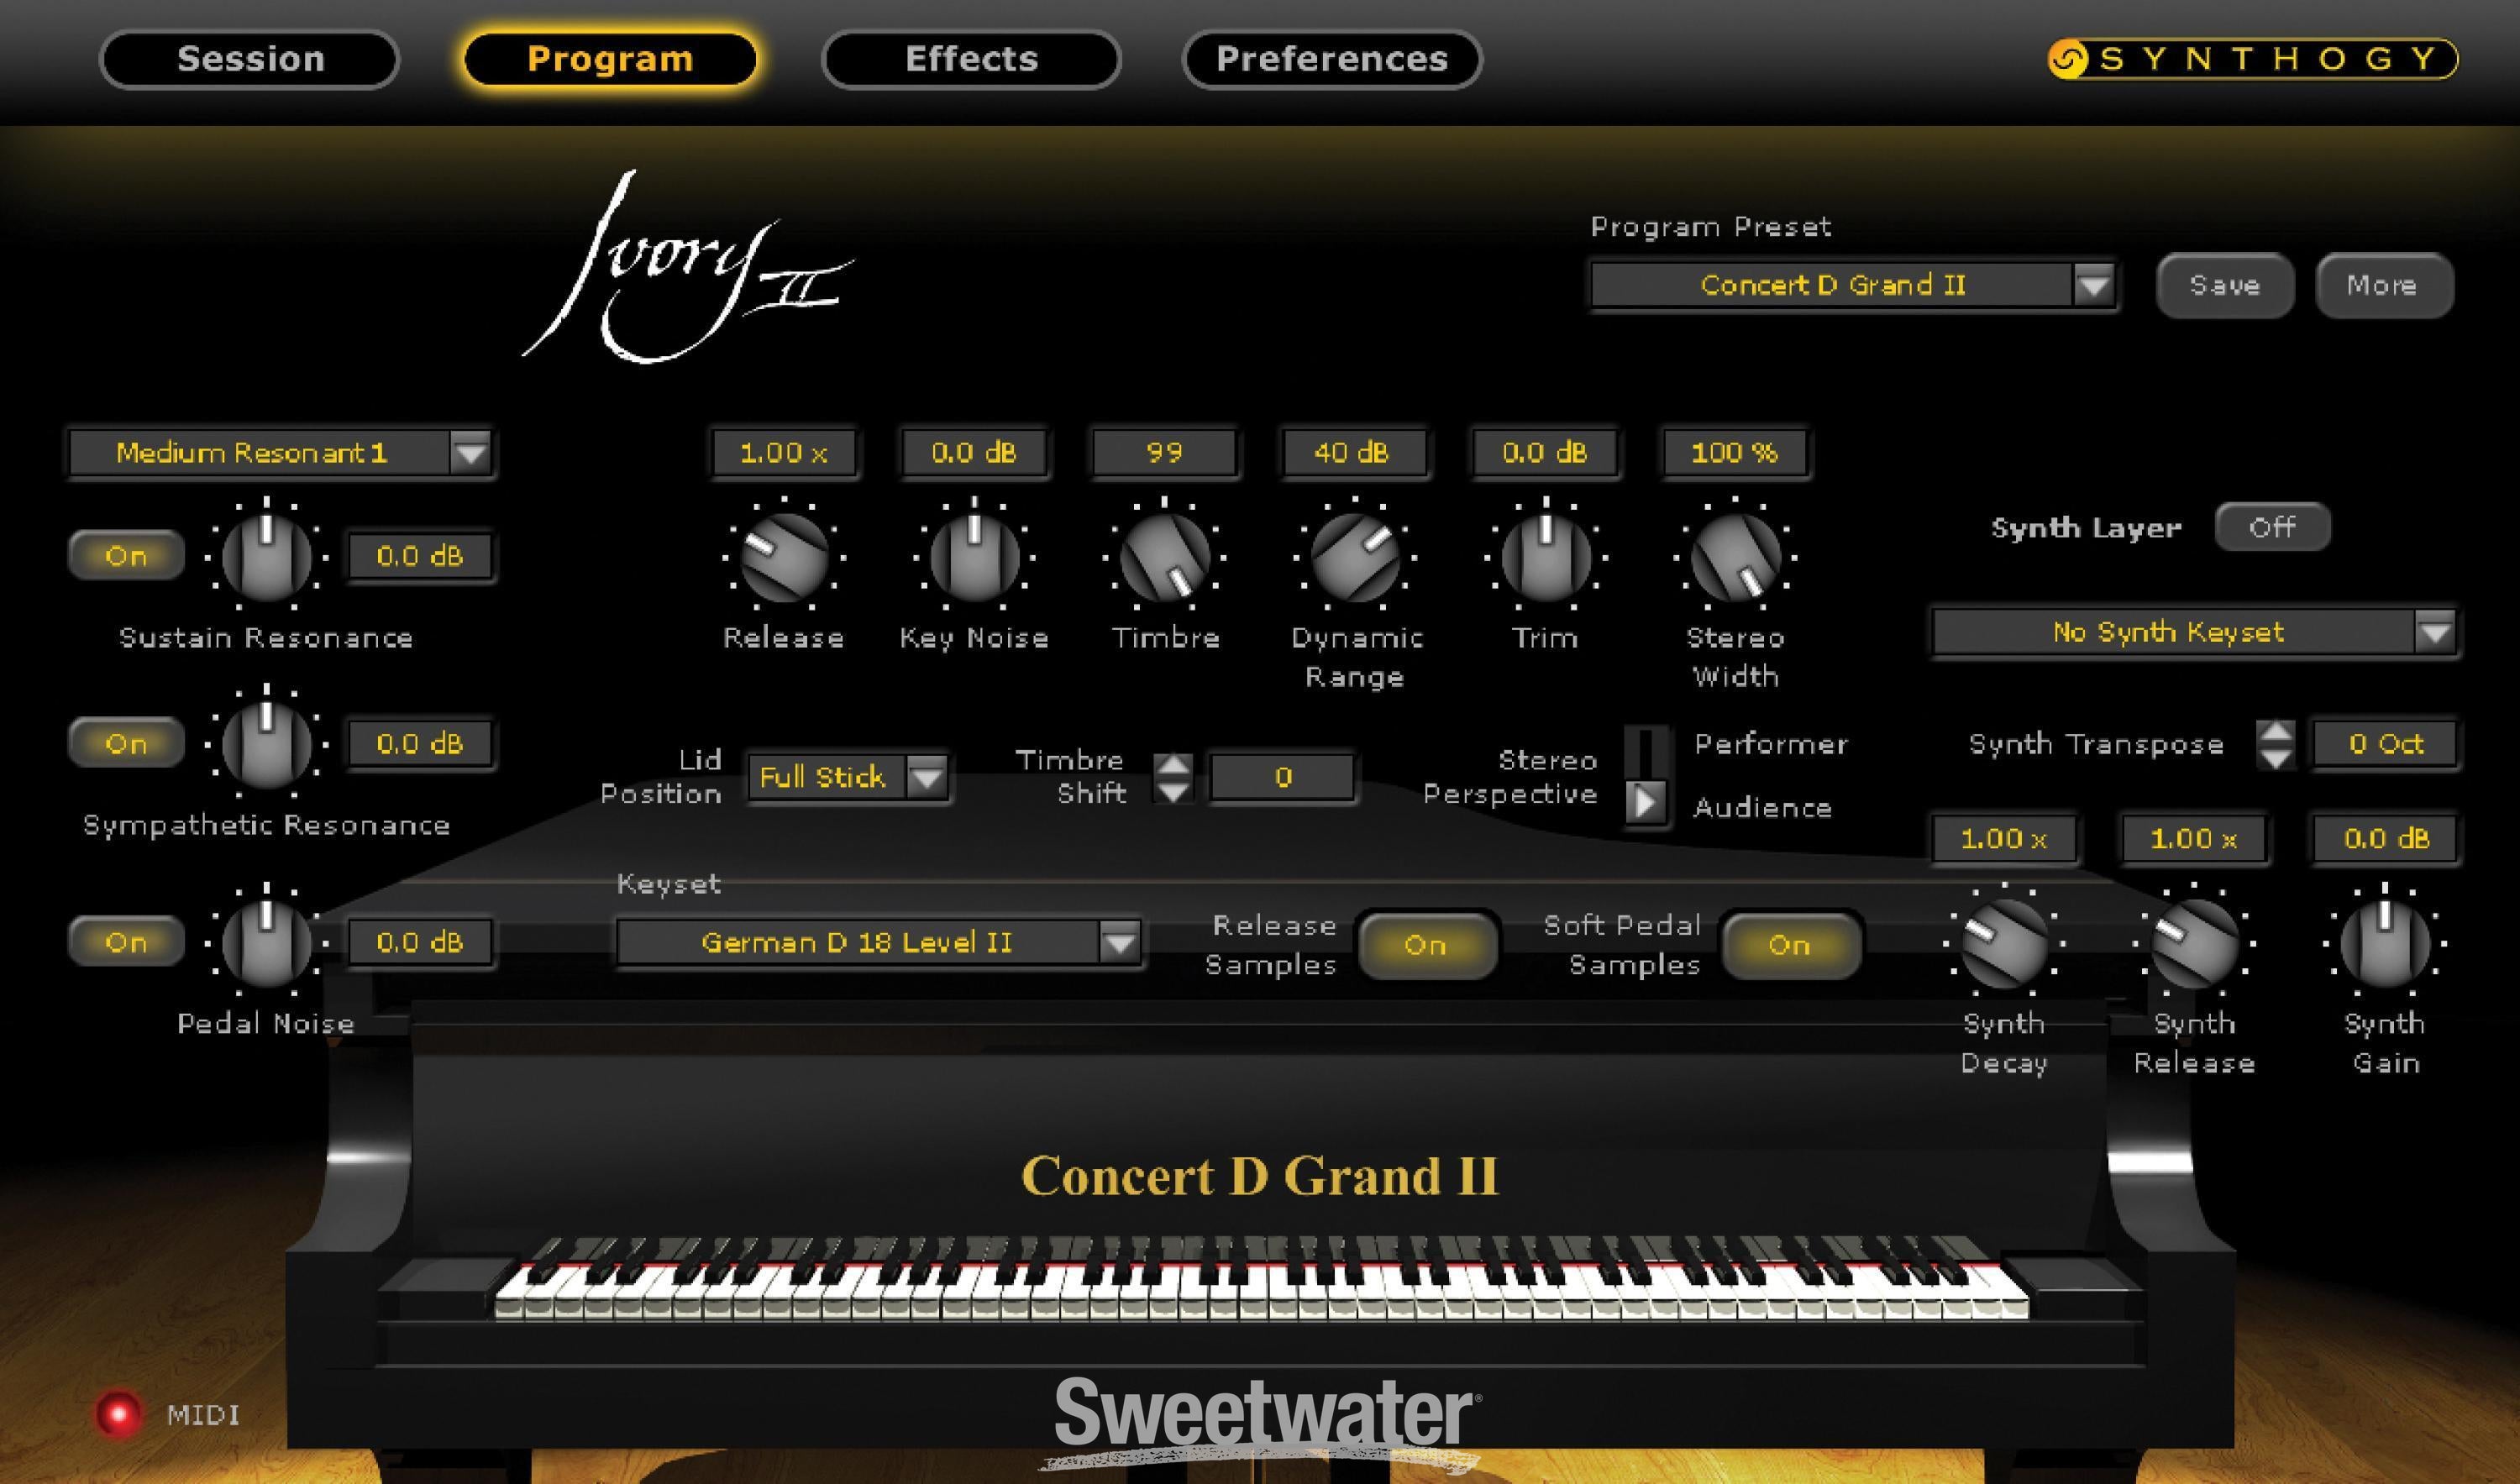Screen dimensions: 2520x1484
Task: Save the current program preset
Action: [2225, 285]
